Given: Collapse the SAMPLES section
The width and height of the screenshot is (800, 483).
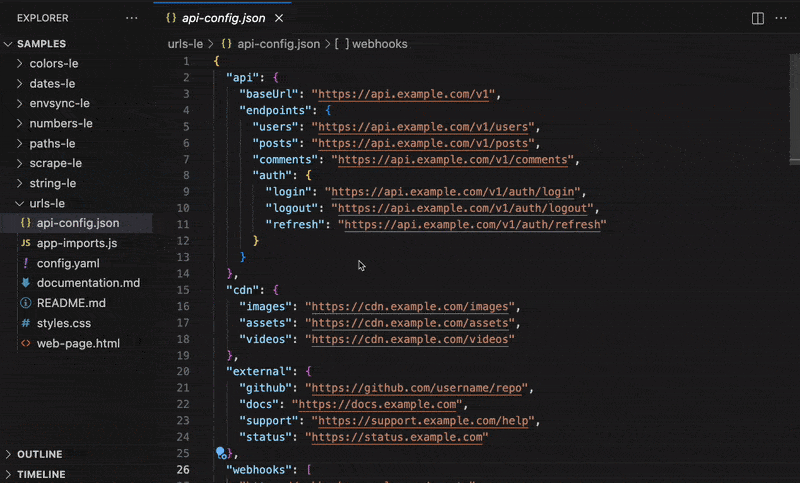Looking at the screenshot, I should click(8, 44).
